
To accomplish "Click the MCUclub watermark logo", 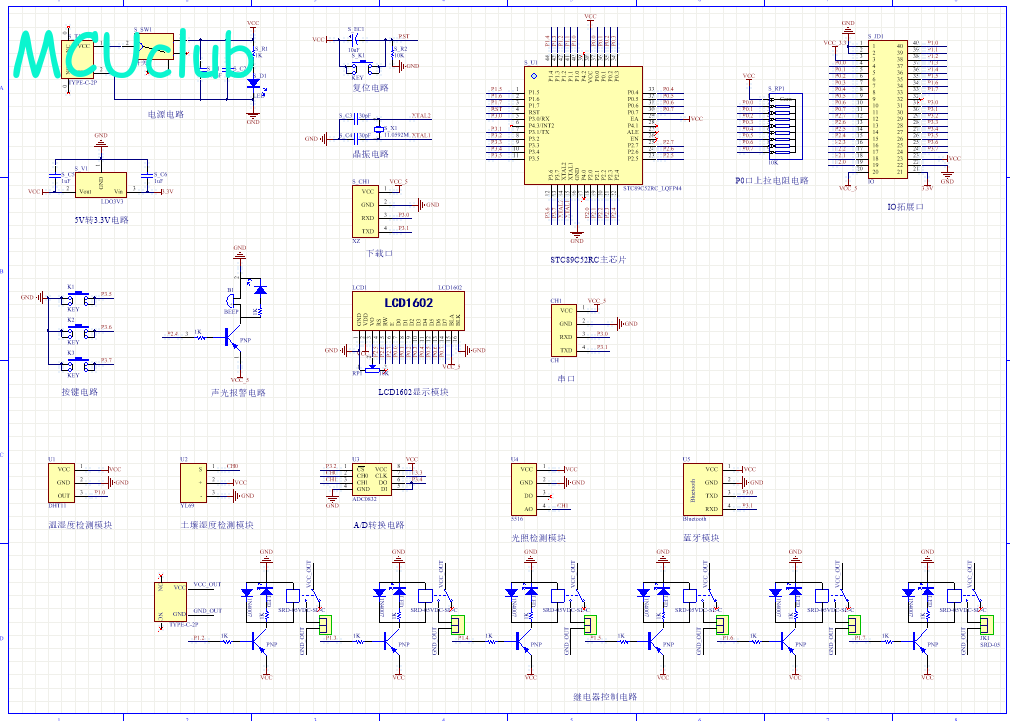I will 135,55.
